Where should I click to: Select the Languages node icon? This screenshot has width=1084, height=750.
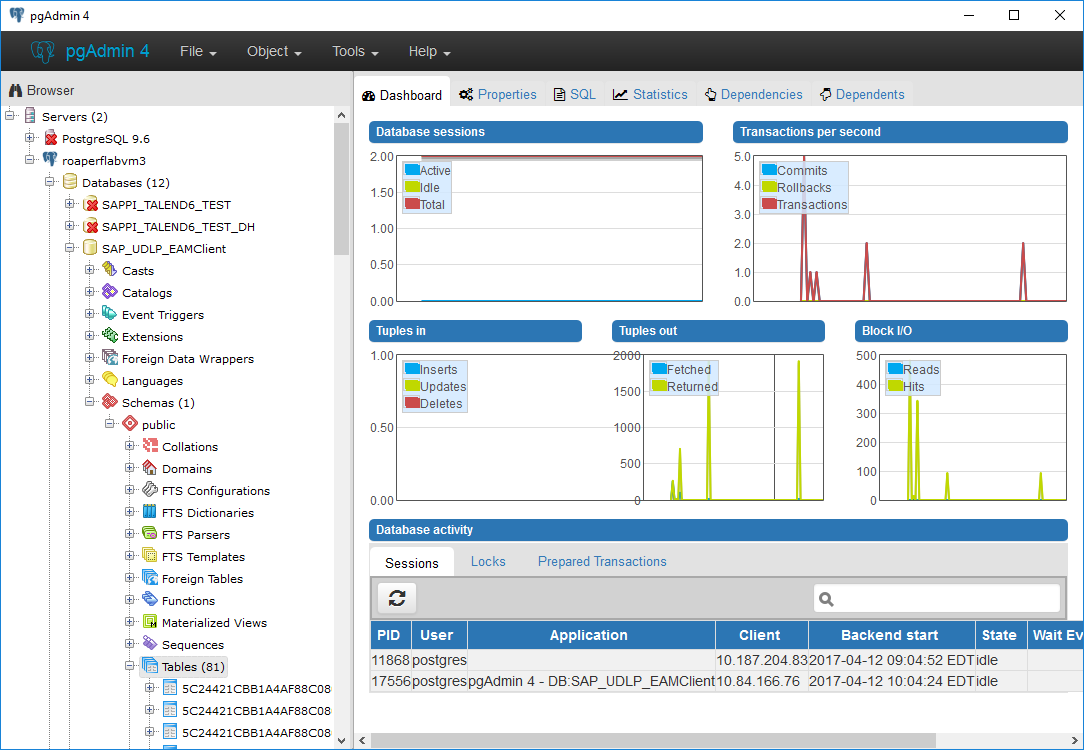(x=110, y=379)
